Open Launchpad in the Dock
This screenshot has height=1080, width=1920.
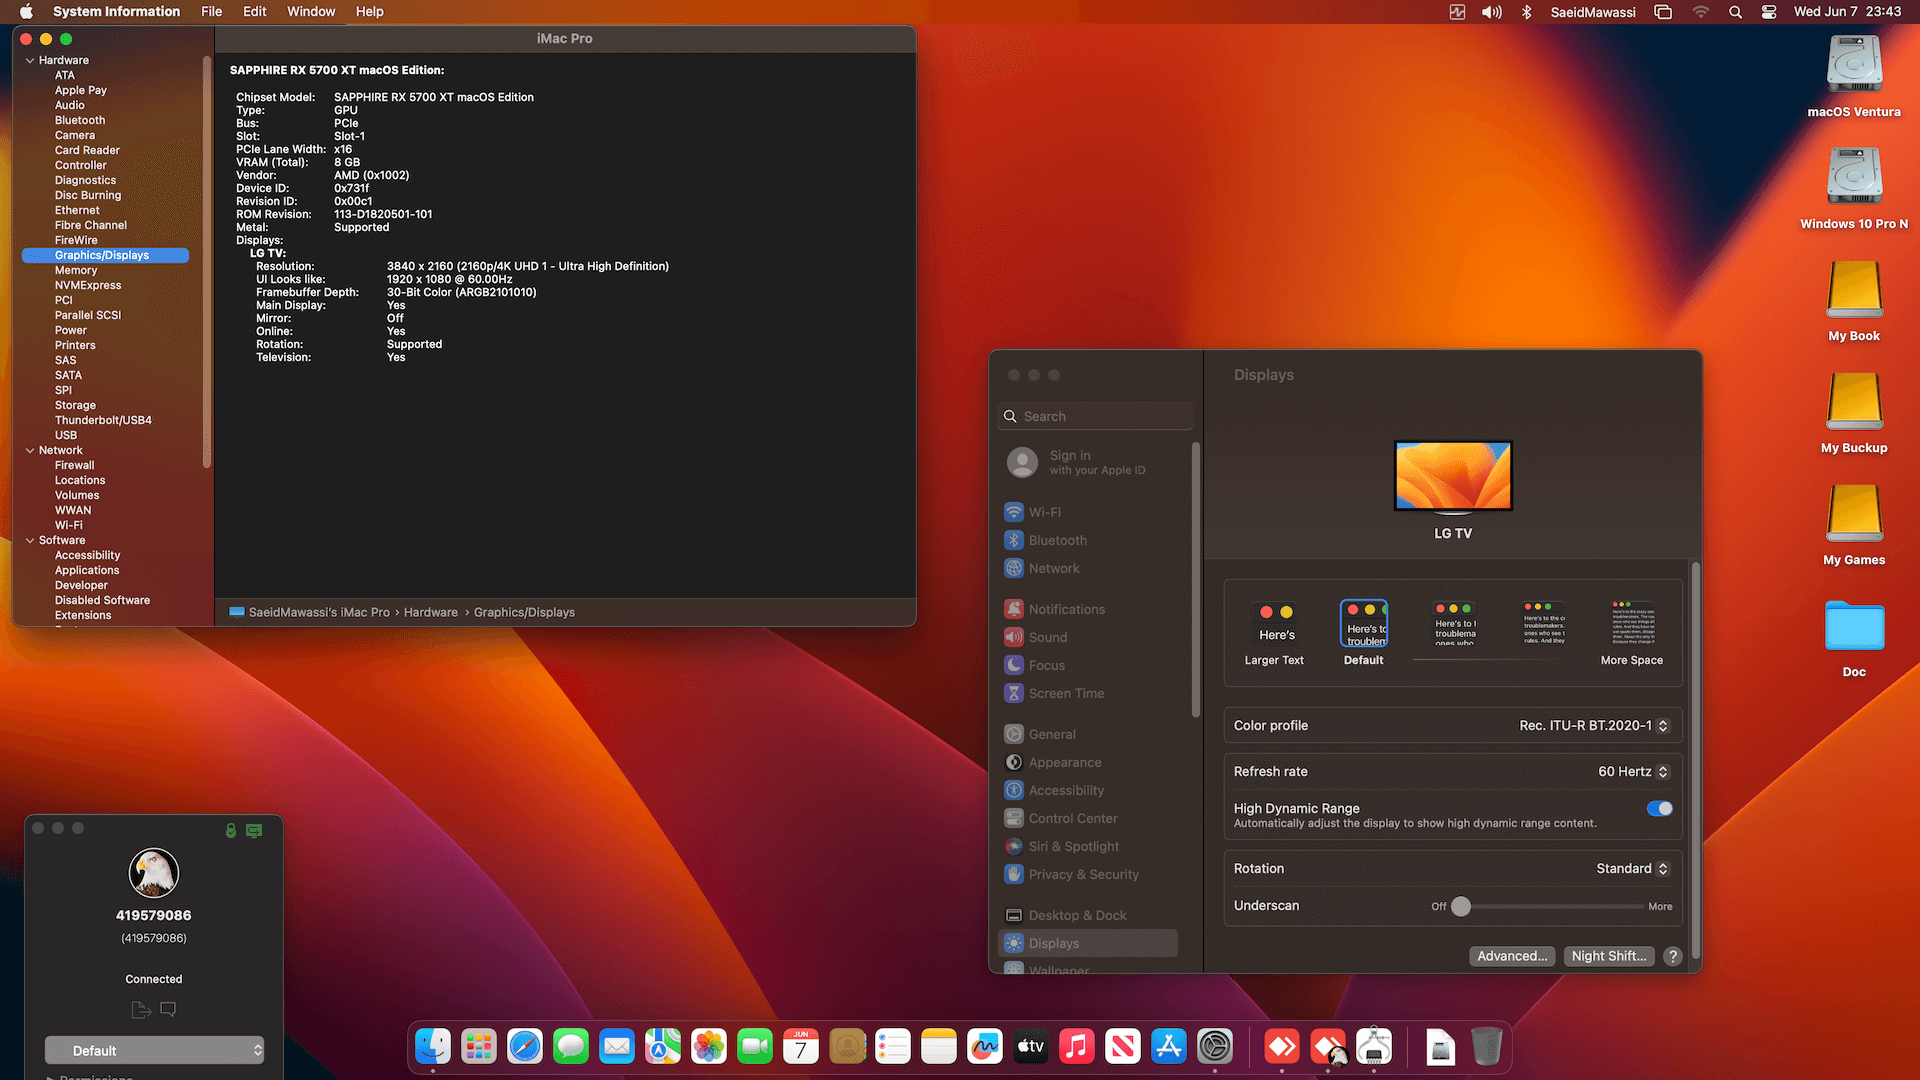tap(479, 1047)
